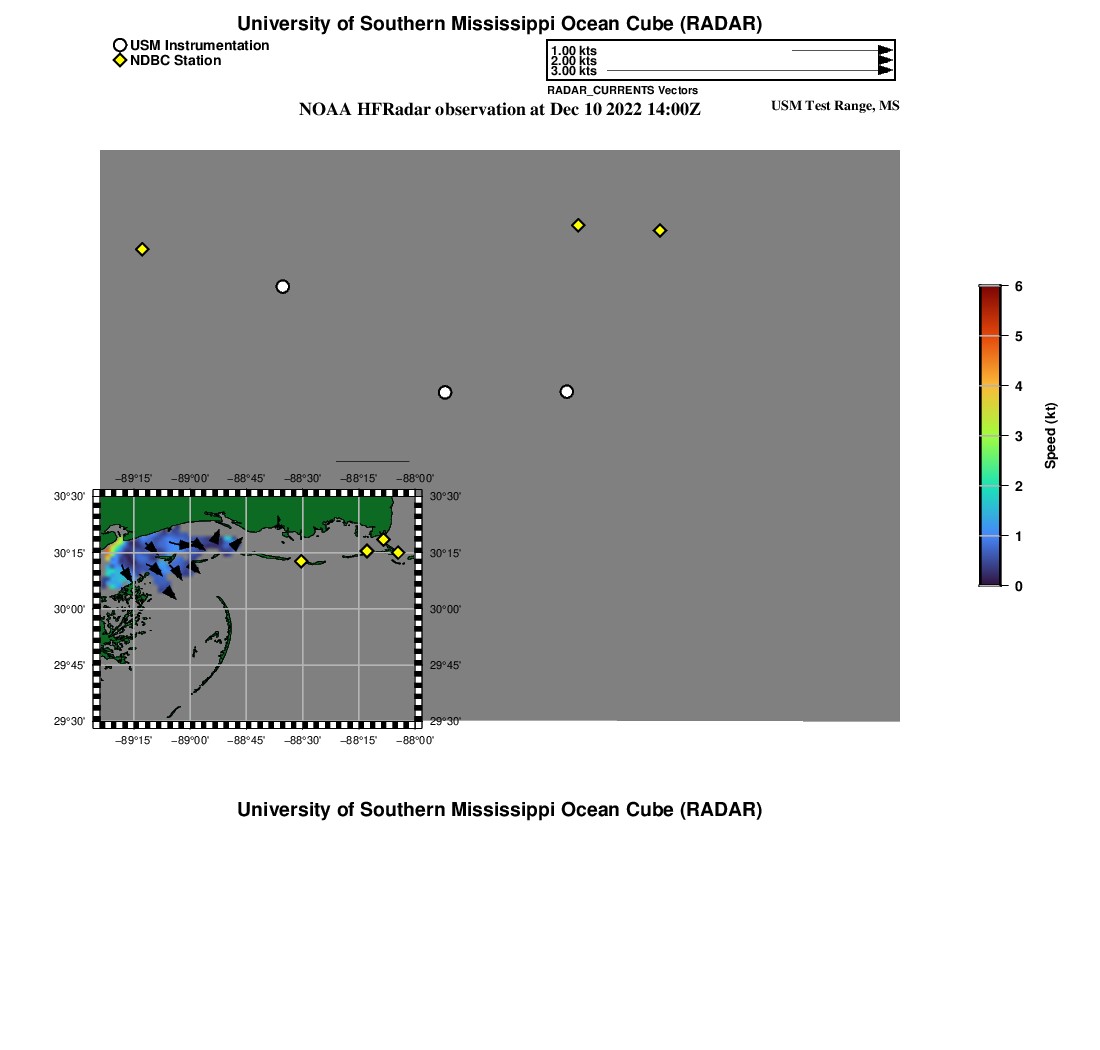Click the USM Instrumentation legend circle icon
This screenshot has height=1050, width=1100.
[x=120, y=45]
